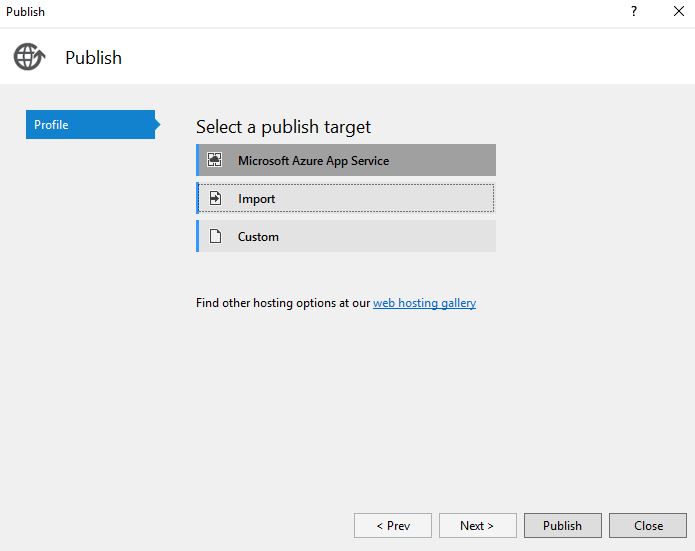Click the Publish button at bottom

[x=563, y=526]
